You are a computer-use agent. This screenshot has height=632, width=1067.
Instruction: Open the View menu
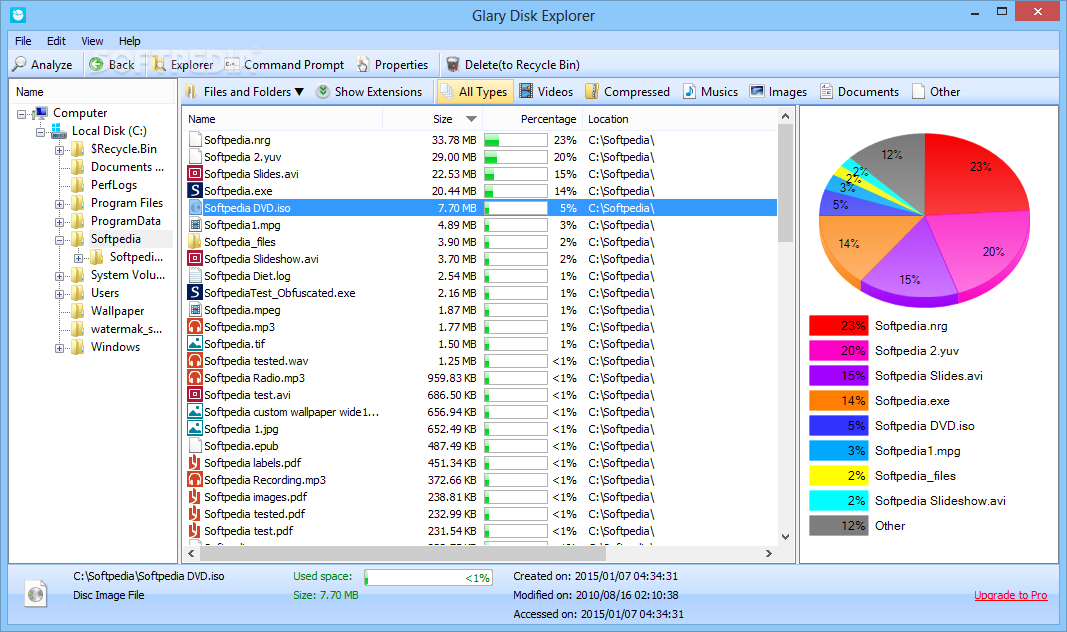92,41
